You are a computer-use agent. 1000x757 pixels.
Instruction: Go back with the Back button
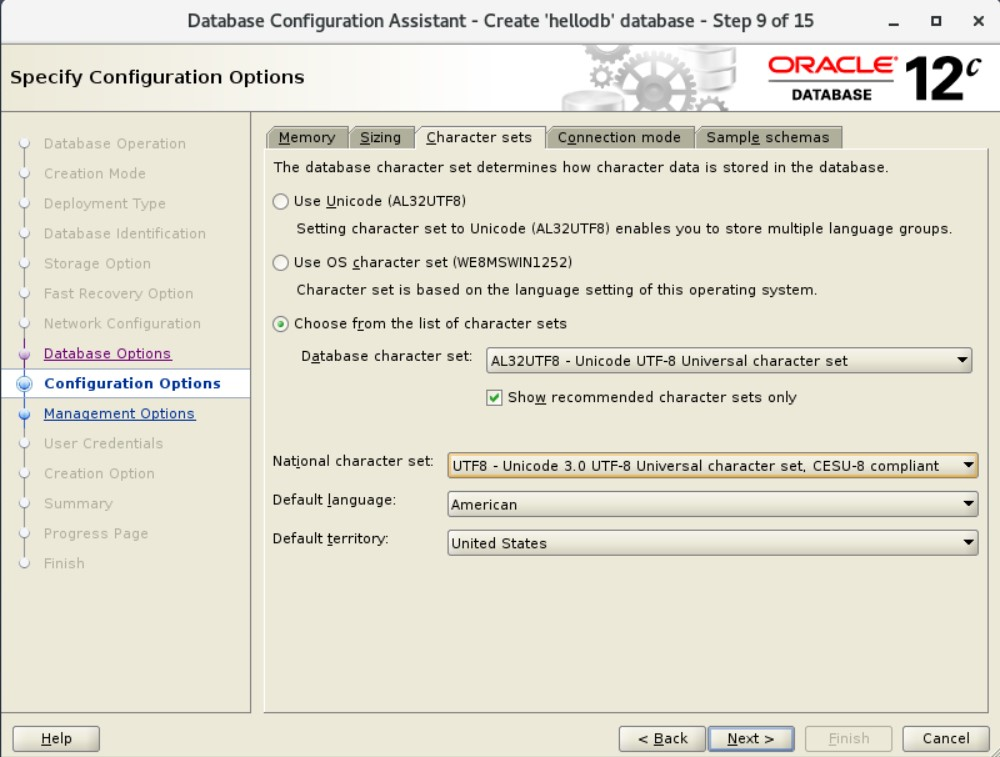pos(662,739)
